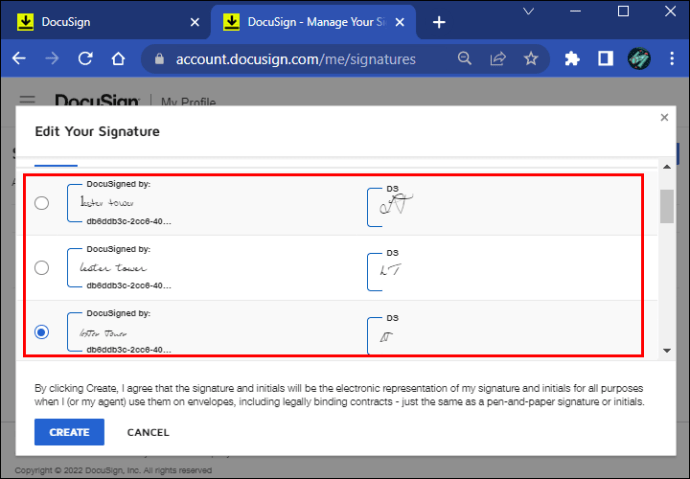Image resolution: width=690 pixels, height=479 pixels.
Task: Select the first signature style radio button
Action: [42, 203]
